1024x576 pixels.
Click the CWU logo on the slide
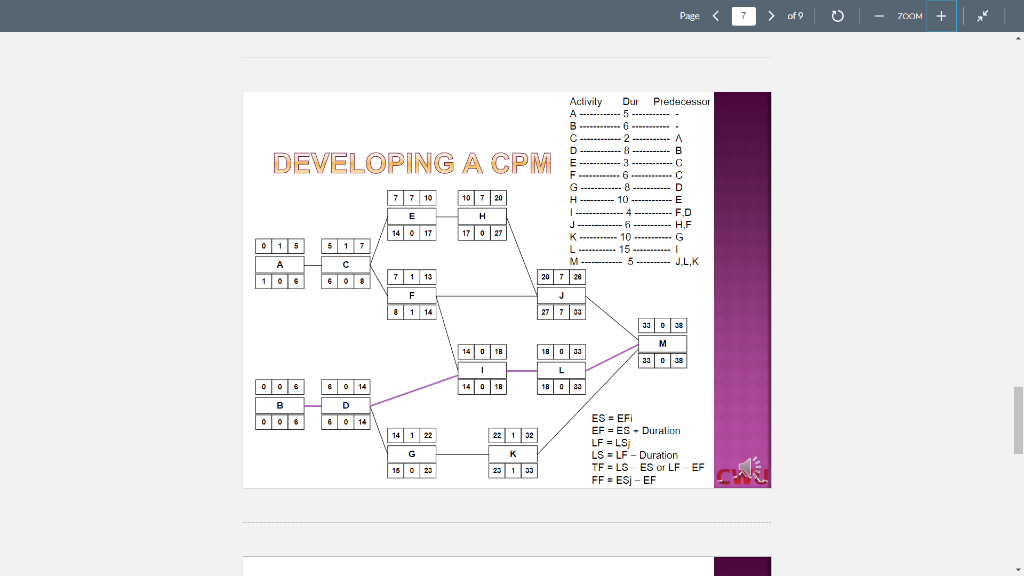[x=743, y=477]
